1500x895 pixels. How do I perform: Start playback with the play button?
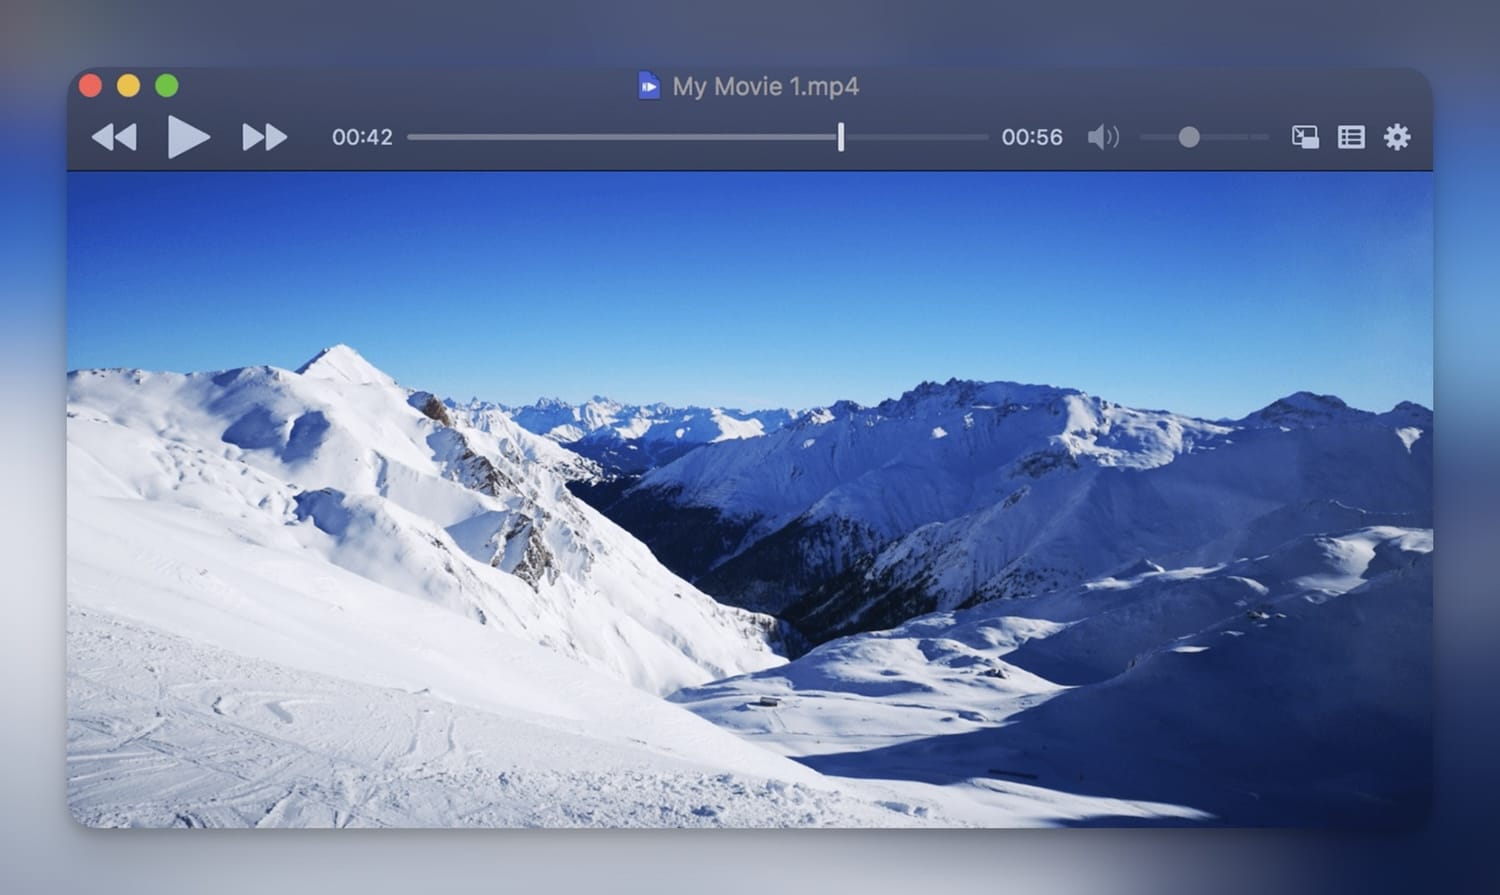point(188,137)
